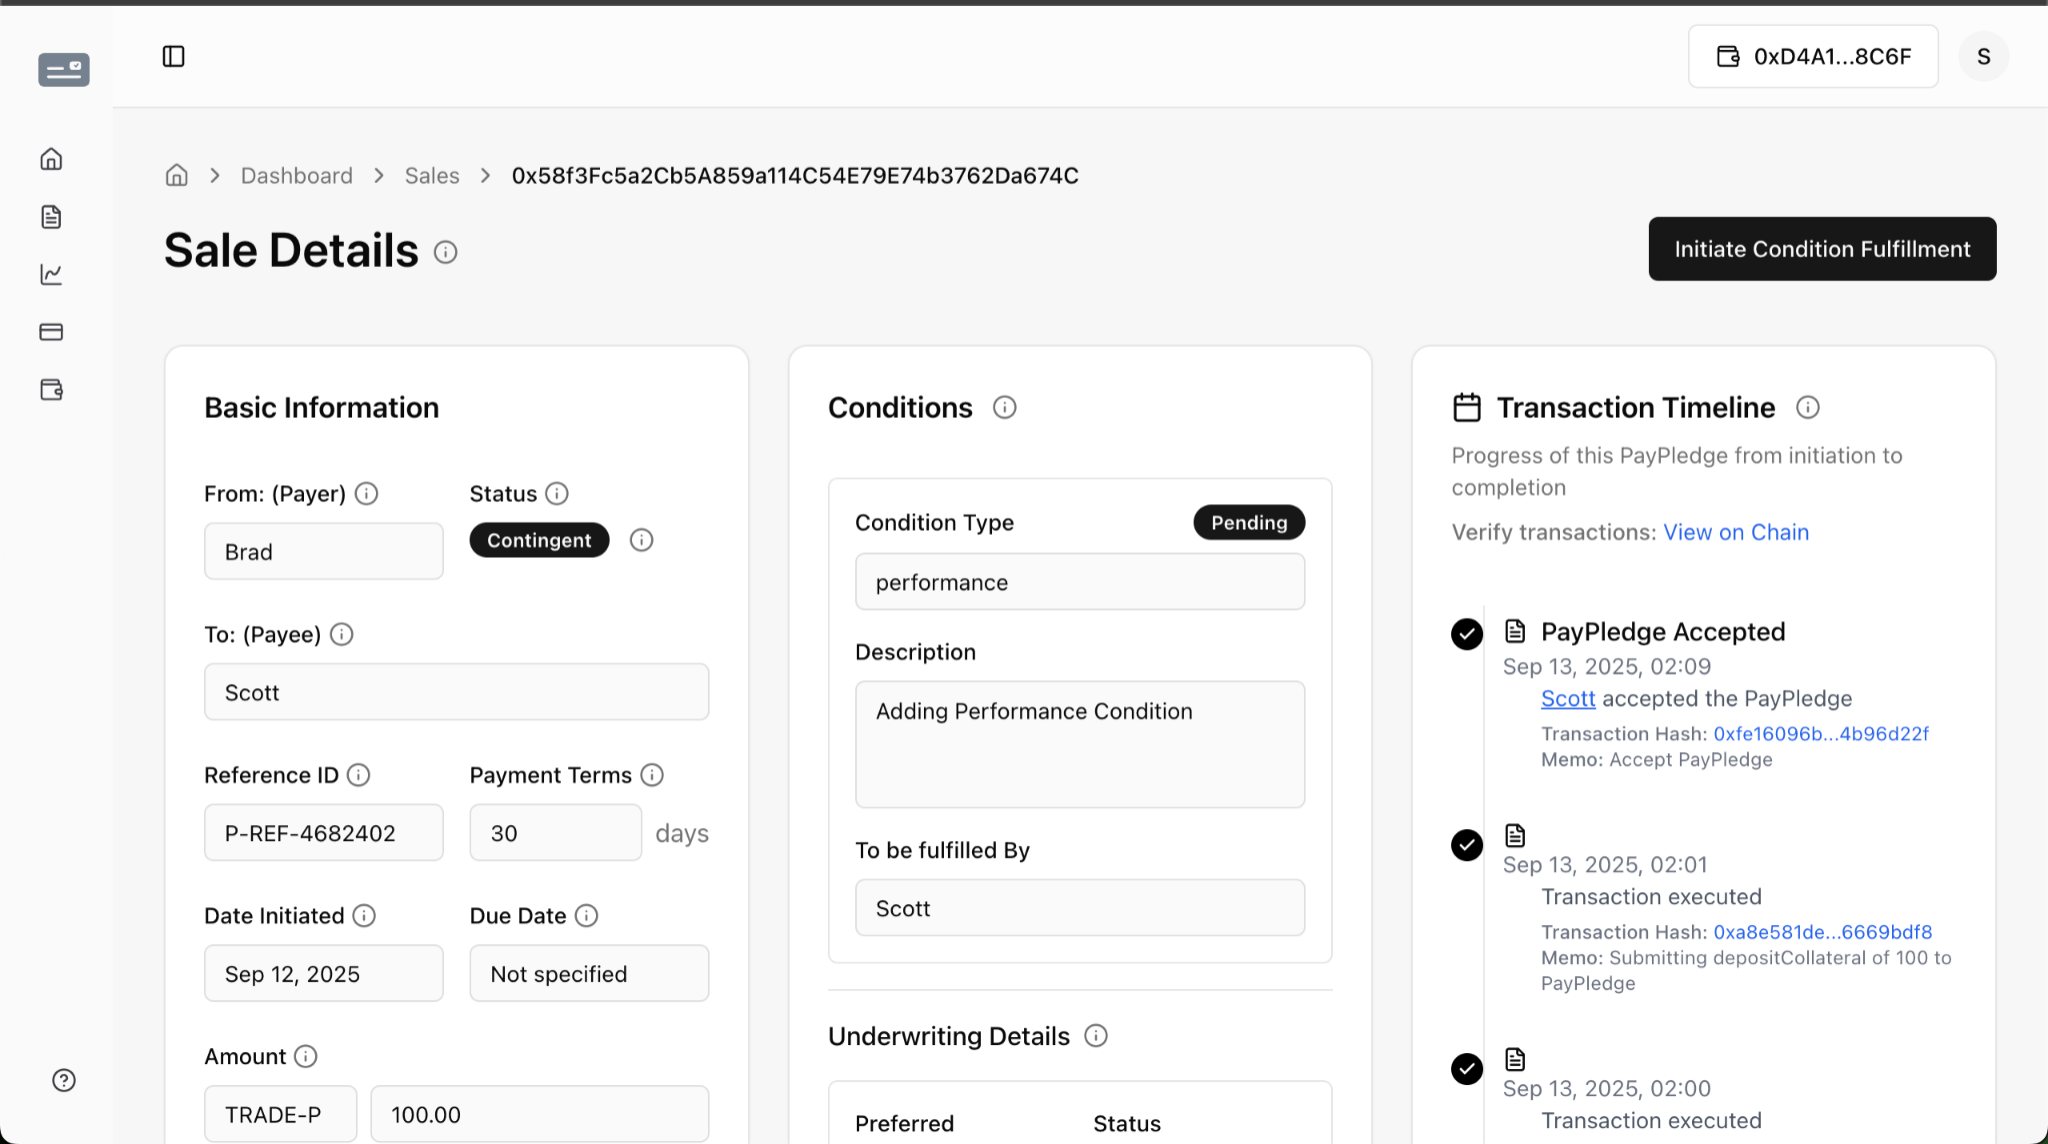The image size is (2048, 1144).
Task: Click info icon next to To: (Payee)
Action: [x=341, y=634]
